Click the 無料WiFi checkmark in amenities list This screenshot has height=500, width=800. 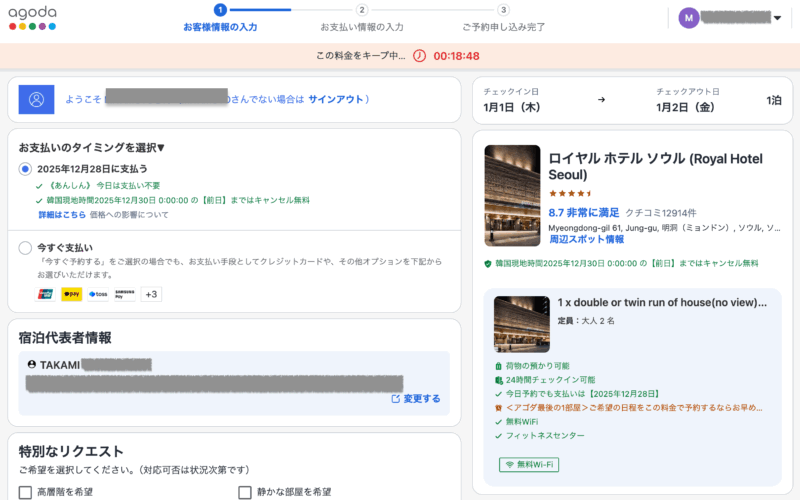click(498, 422)
